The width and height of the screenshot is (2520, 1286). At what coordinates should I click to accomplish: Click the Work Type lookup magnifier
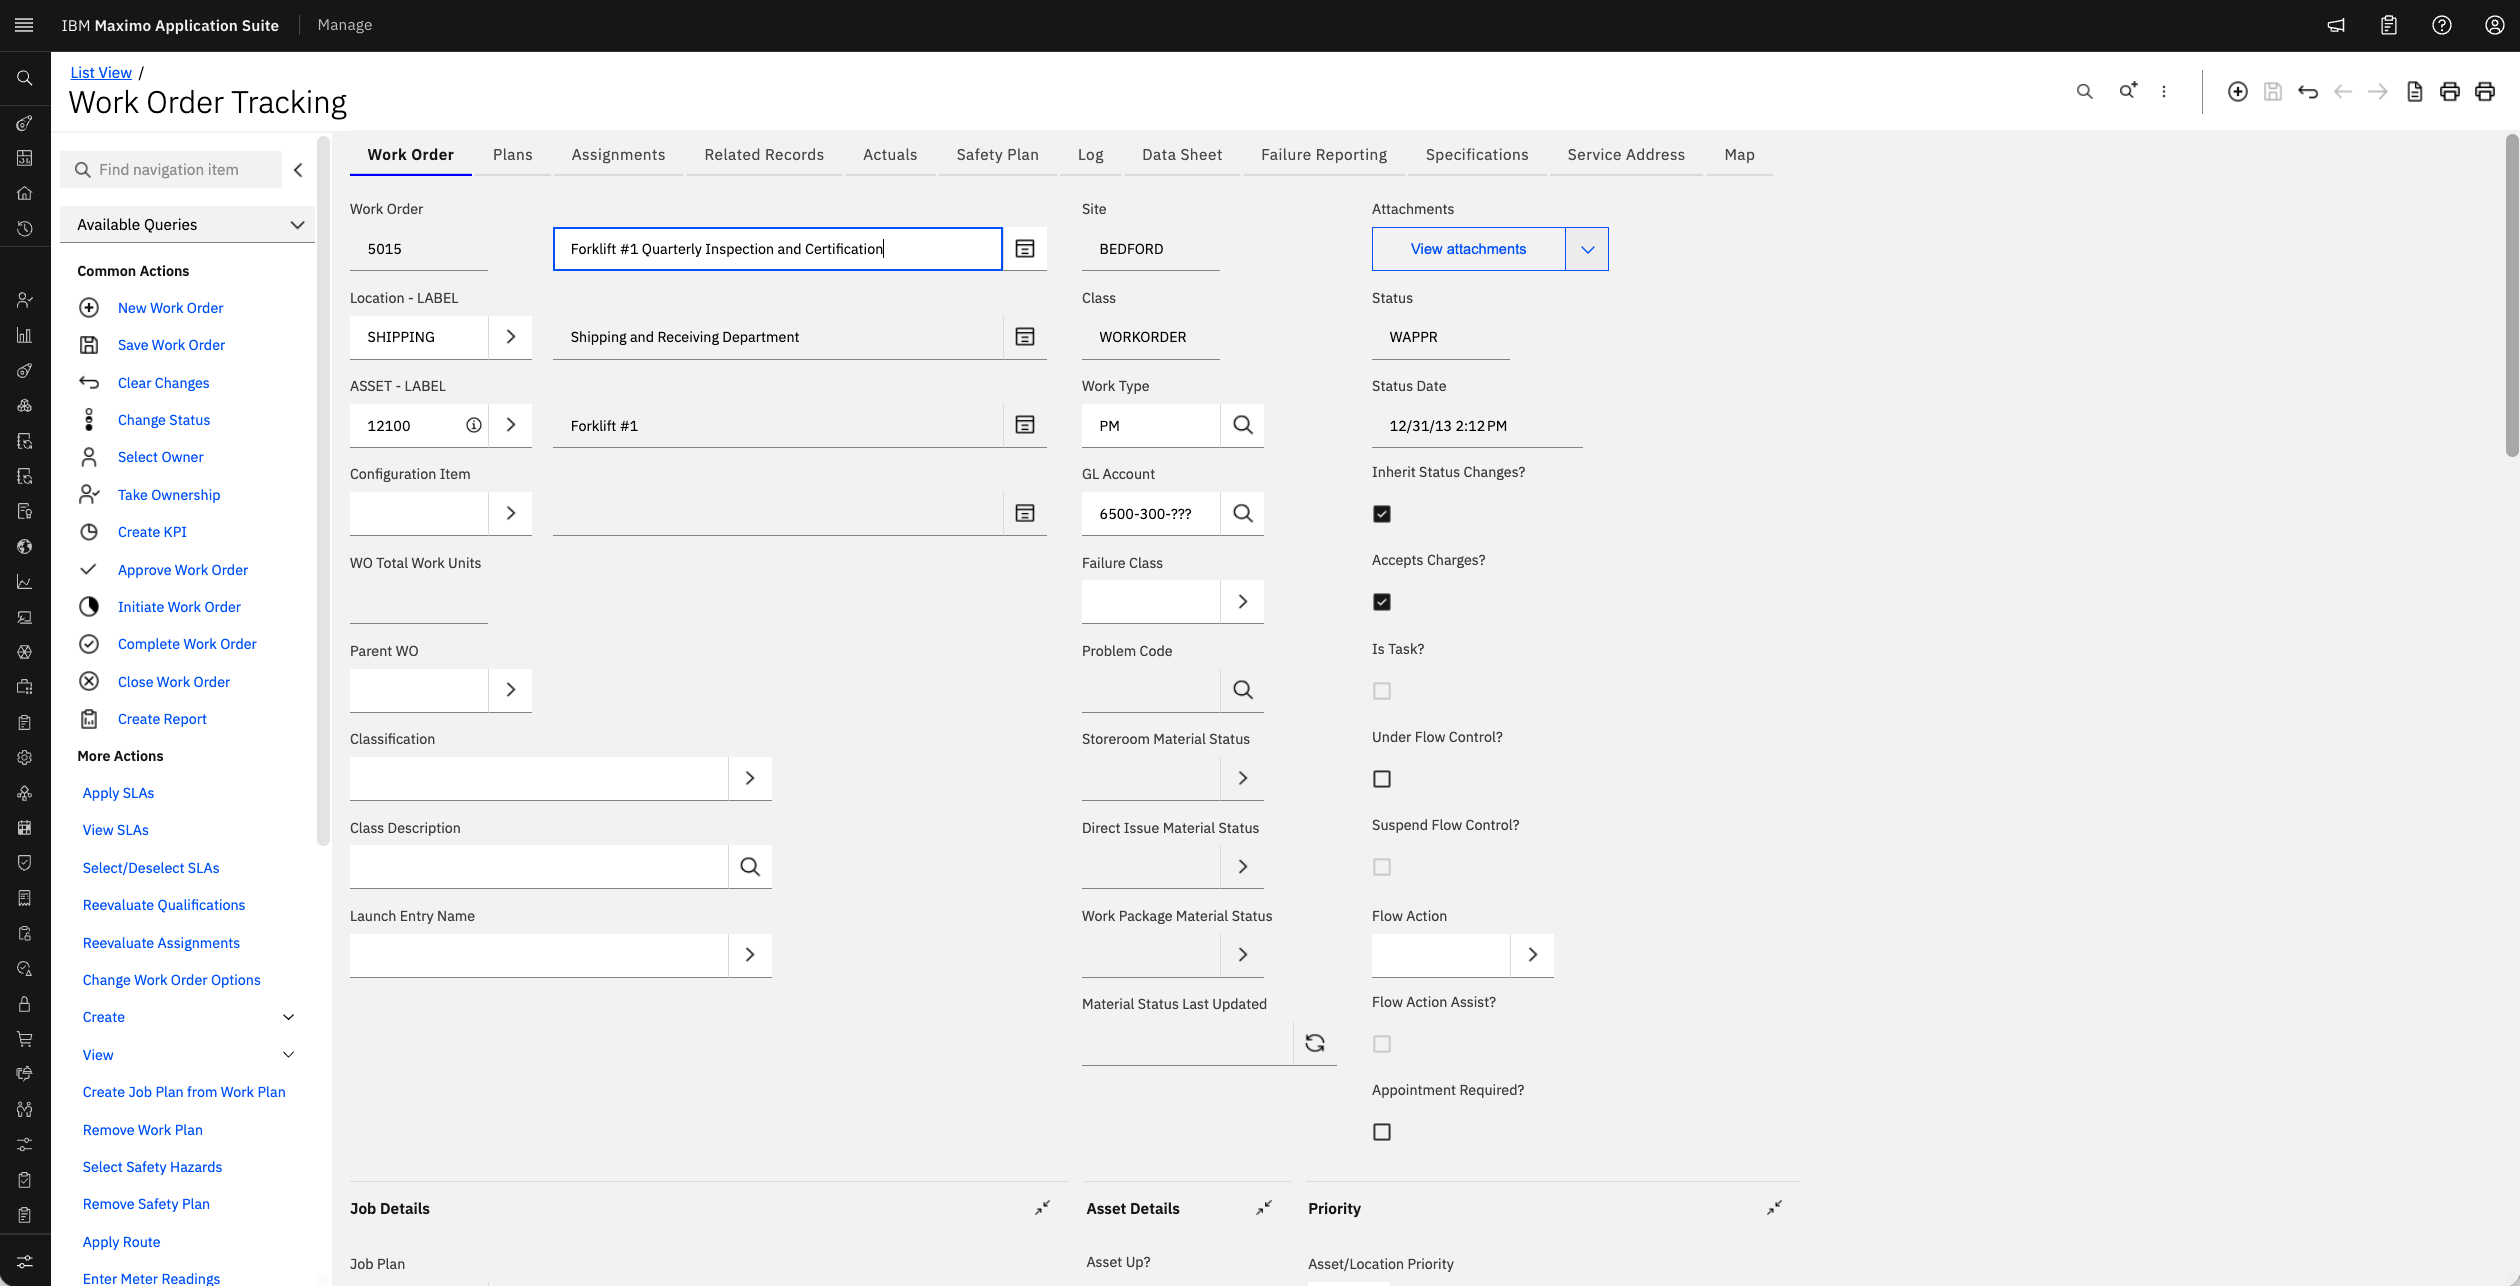pos(1243,425)
